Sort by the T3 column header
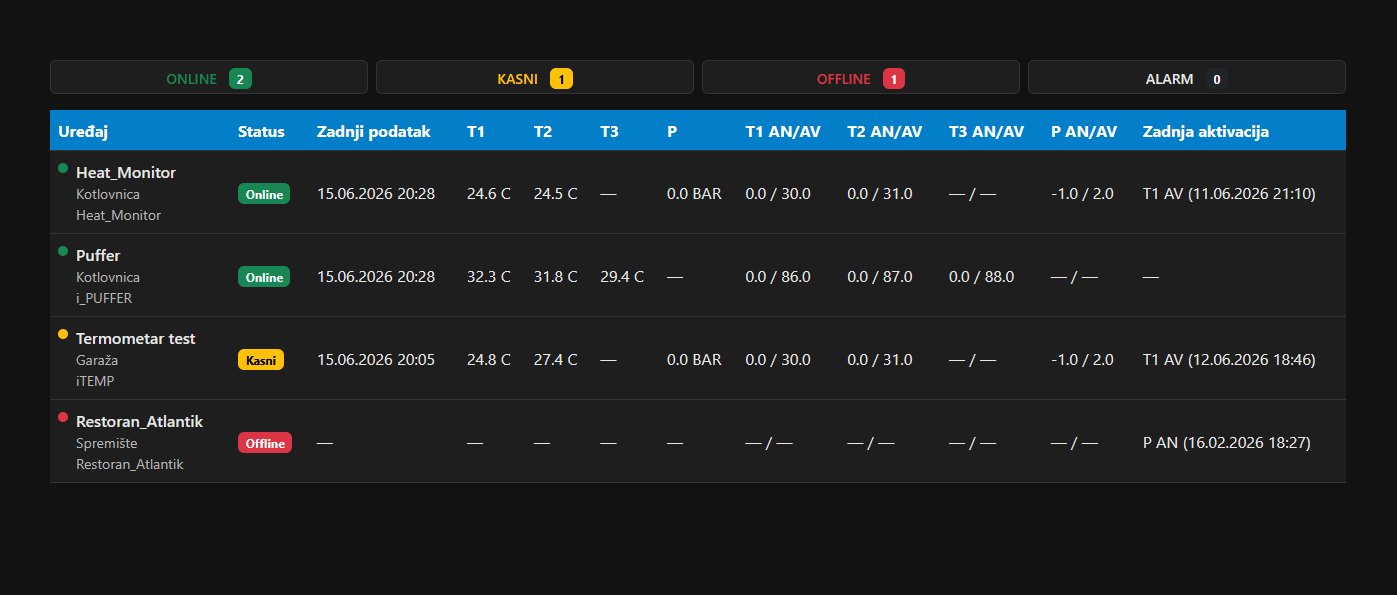 (609, 131)
